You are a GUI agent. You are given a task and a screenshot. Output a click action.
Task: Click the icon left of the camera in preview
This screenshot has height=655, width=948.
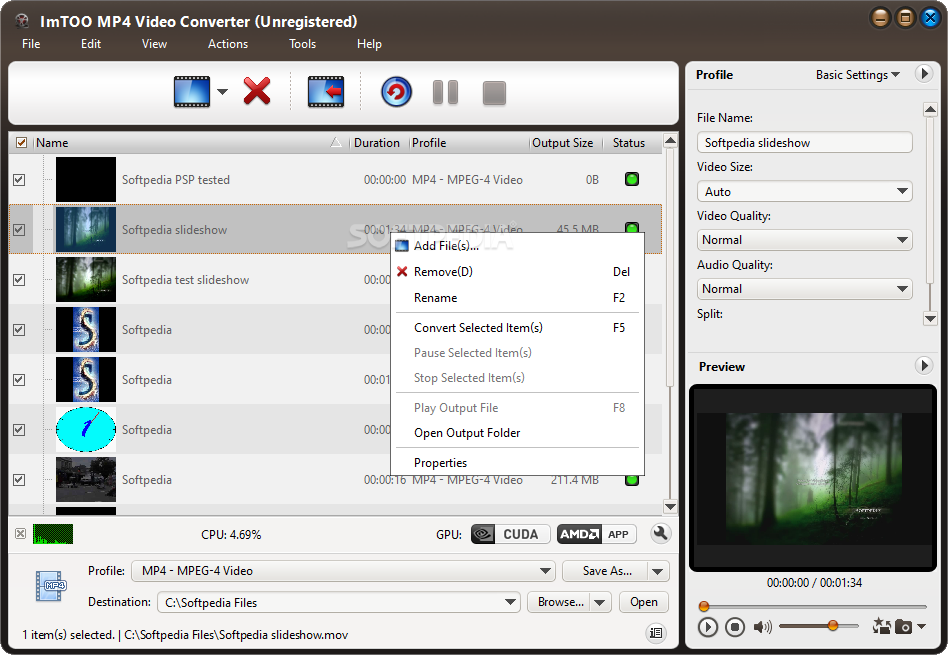[x=881, y=626]
